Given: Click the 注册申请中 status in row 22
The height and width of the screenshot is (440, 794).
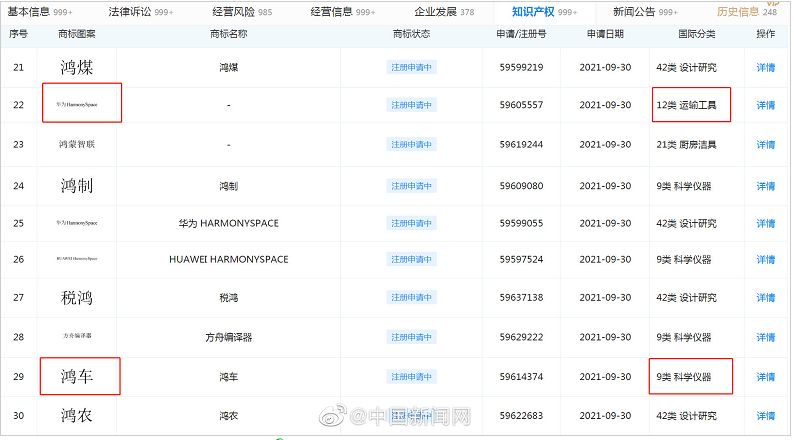Looking at the screenshot, I should click(x=411, y=105).
